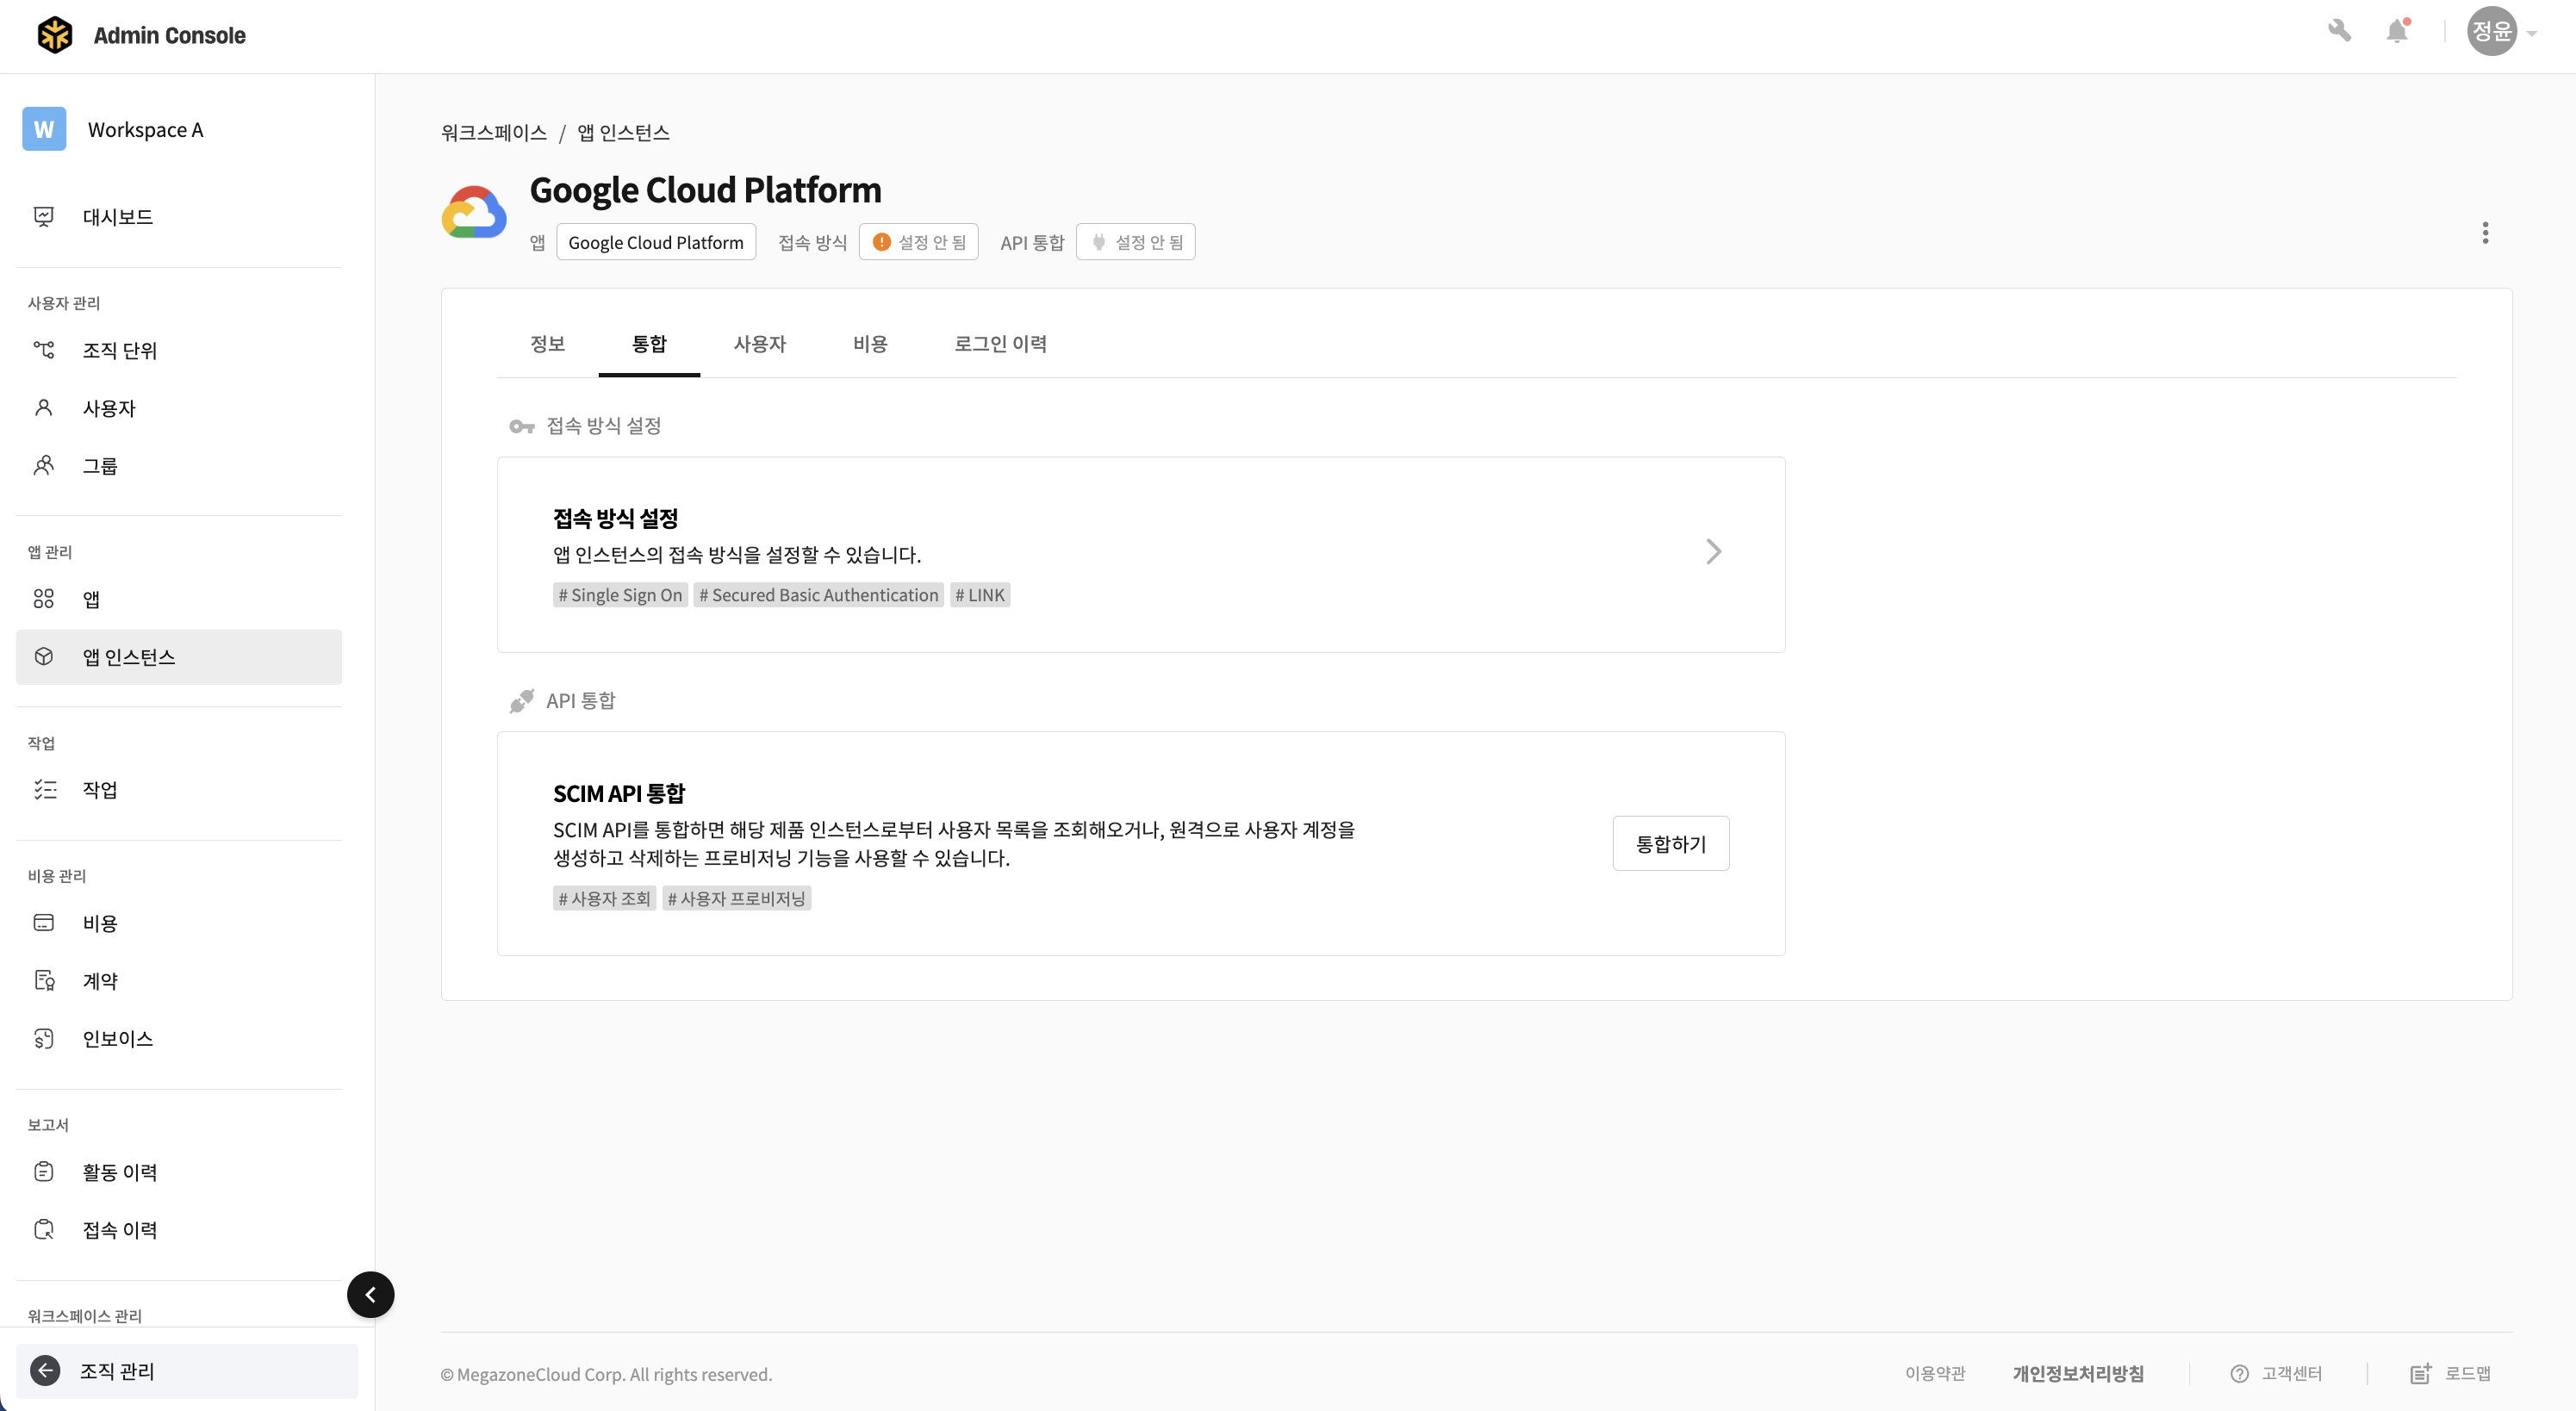
Task: Click the 조직 단위 org unit icon
Action: (44, 350)
